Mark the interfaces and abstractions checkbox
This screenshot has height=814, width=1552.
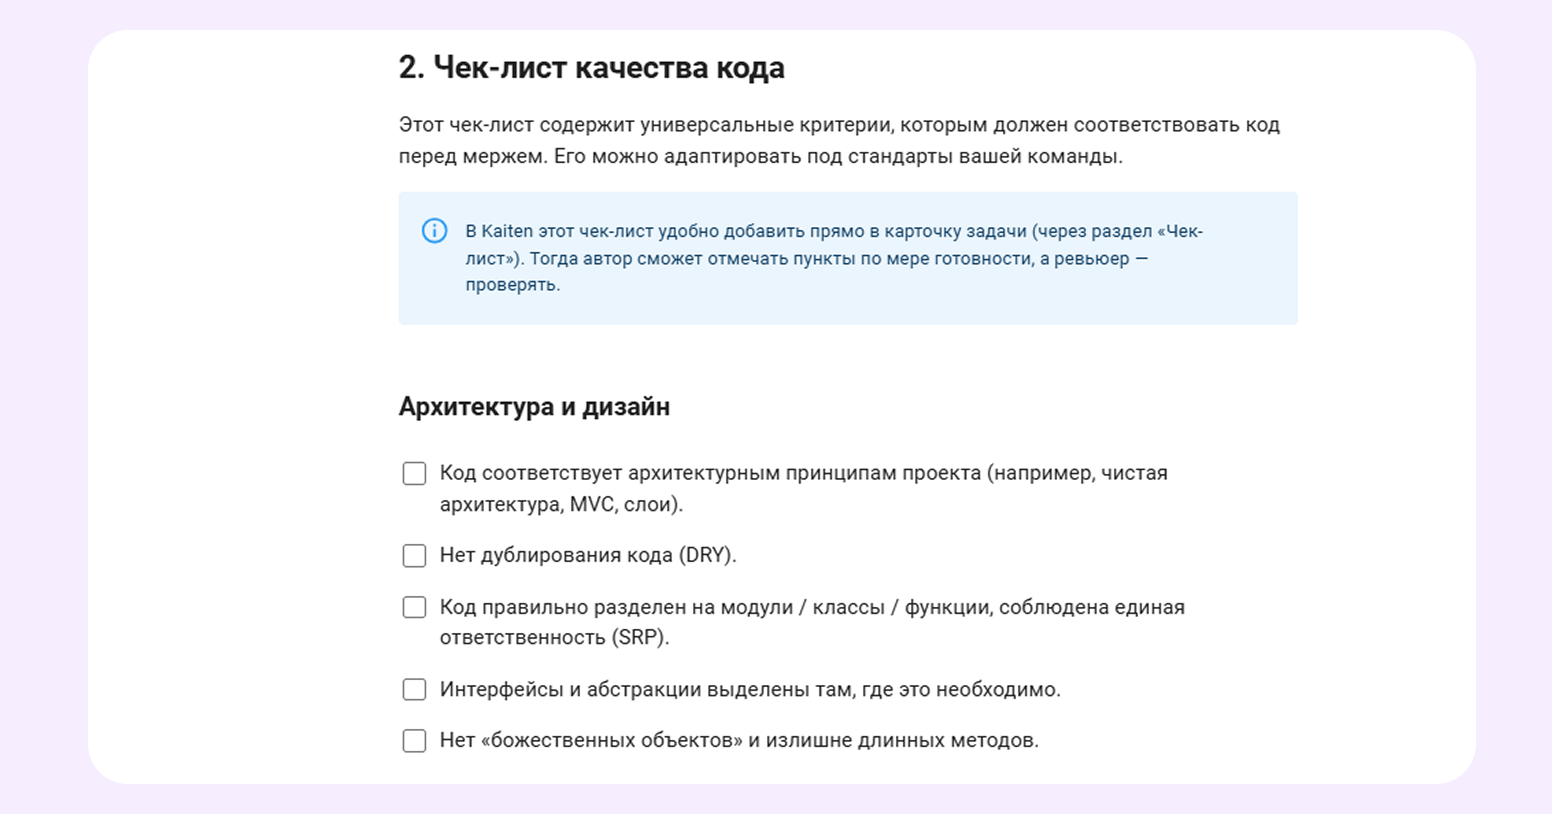414,689
